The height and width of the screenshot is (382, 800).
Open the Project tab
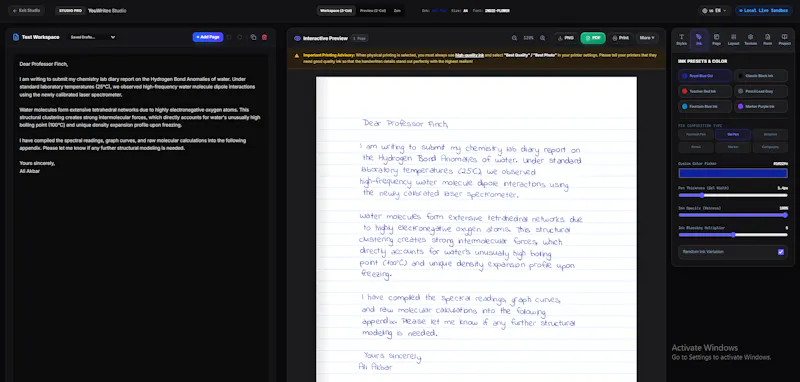[x=784, y=40]
